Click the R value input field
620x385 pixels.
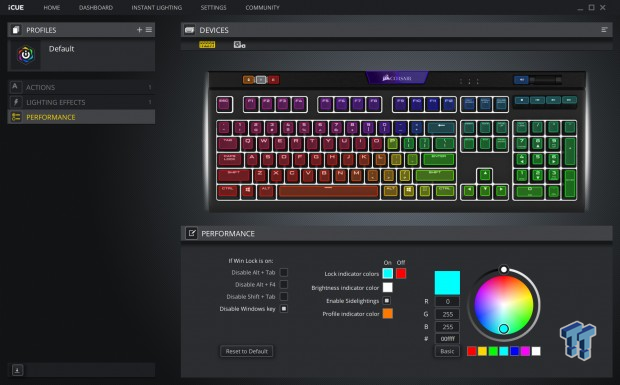coord(447,302)
